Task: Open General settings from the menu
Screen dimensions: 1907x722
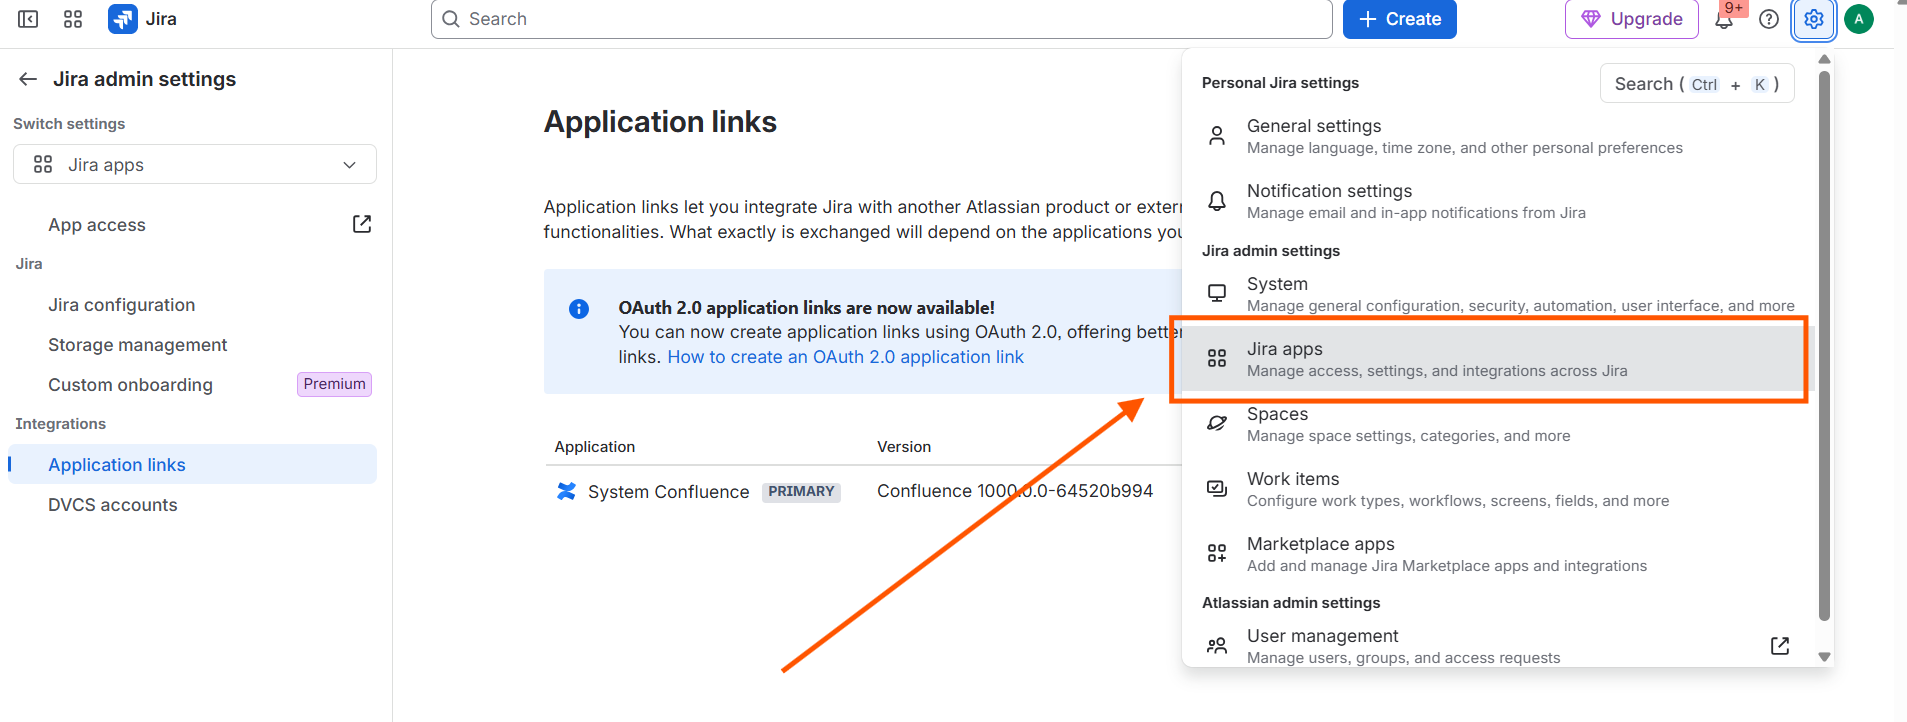Action: [1498, 136]
